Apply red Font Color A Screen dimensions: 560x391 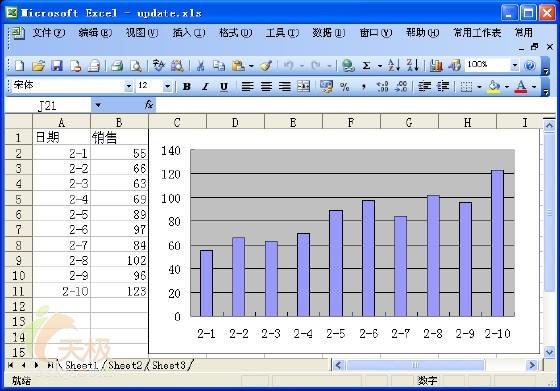click(521, 86)
